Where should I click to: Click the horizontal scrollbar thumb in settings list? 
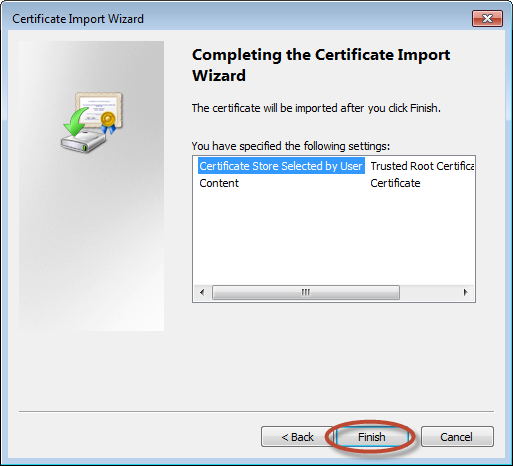(x=306, y=292)
